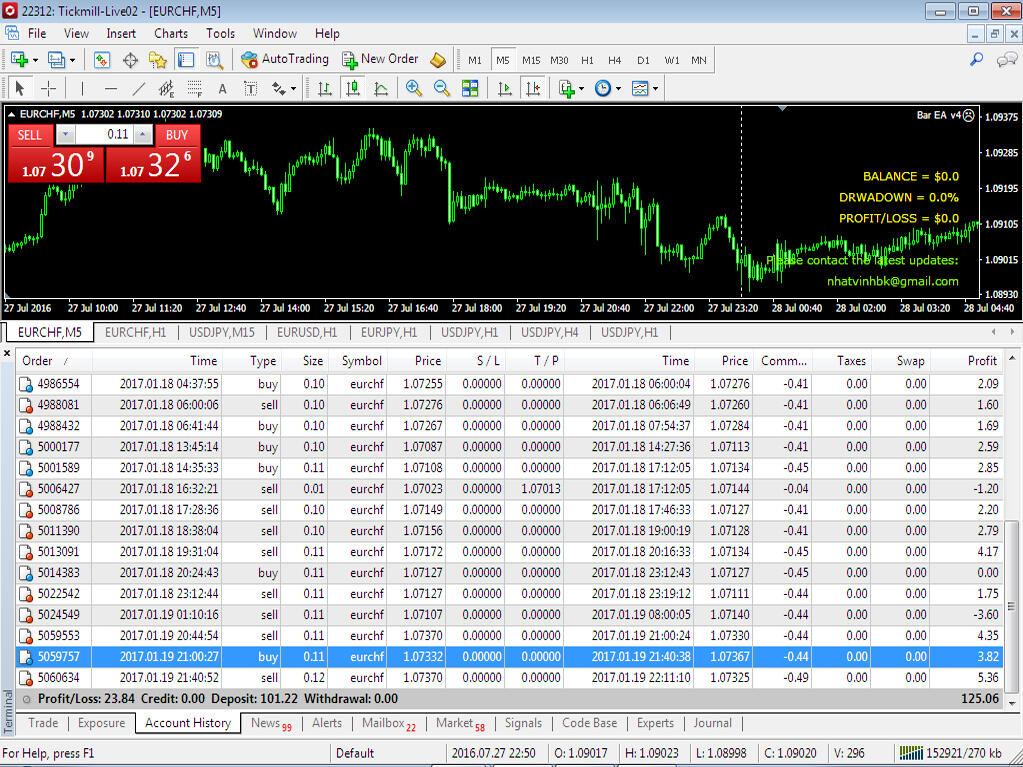Image resolution: width=1023 pixels, height=767 pixels.
Task: Select the vertical line drawing tool
Action: pyautogui.click(x=82, y=88)
